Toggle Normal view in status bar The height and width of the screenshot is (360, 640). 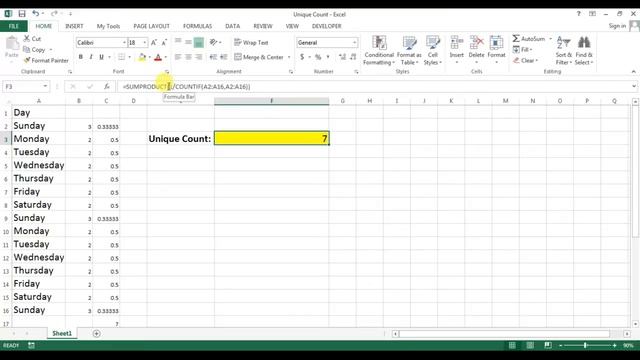(x=512, y=345)
